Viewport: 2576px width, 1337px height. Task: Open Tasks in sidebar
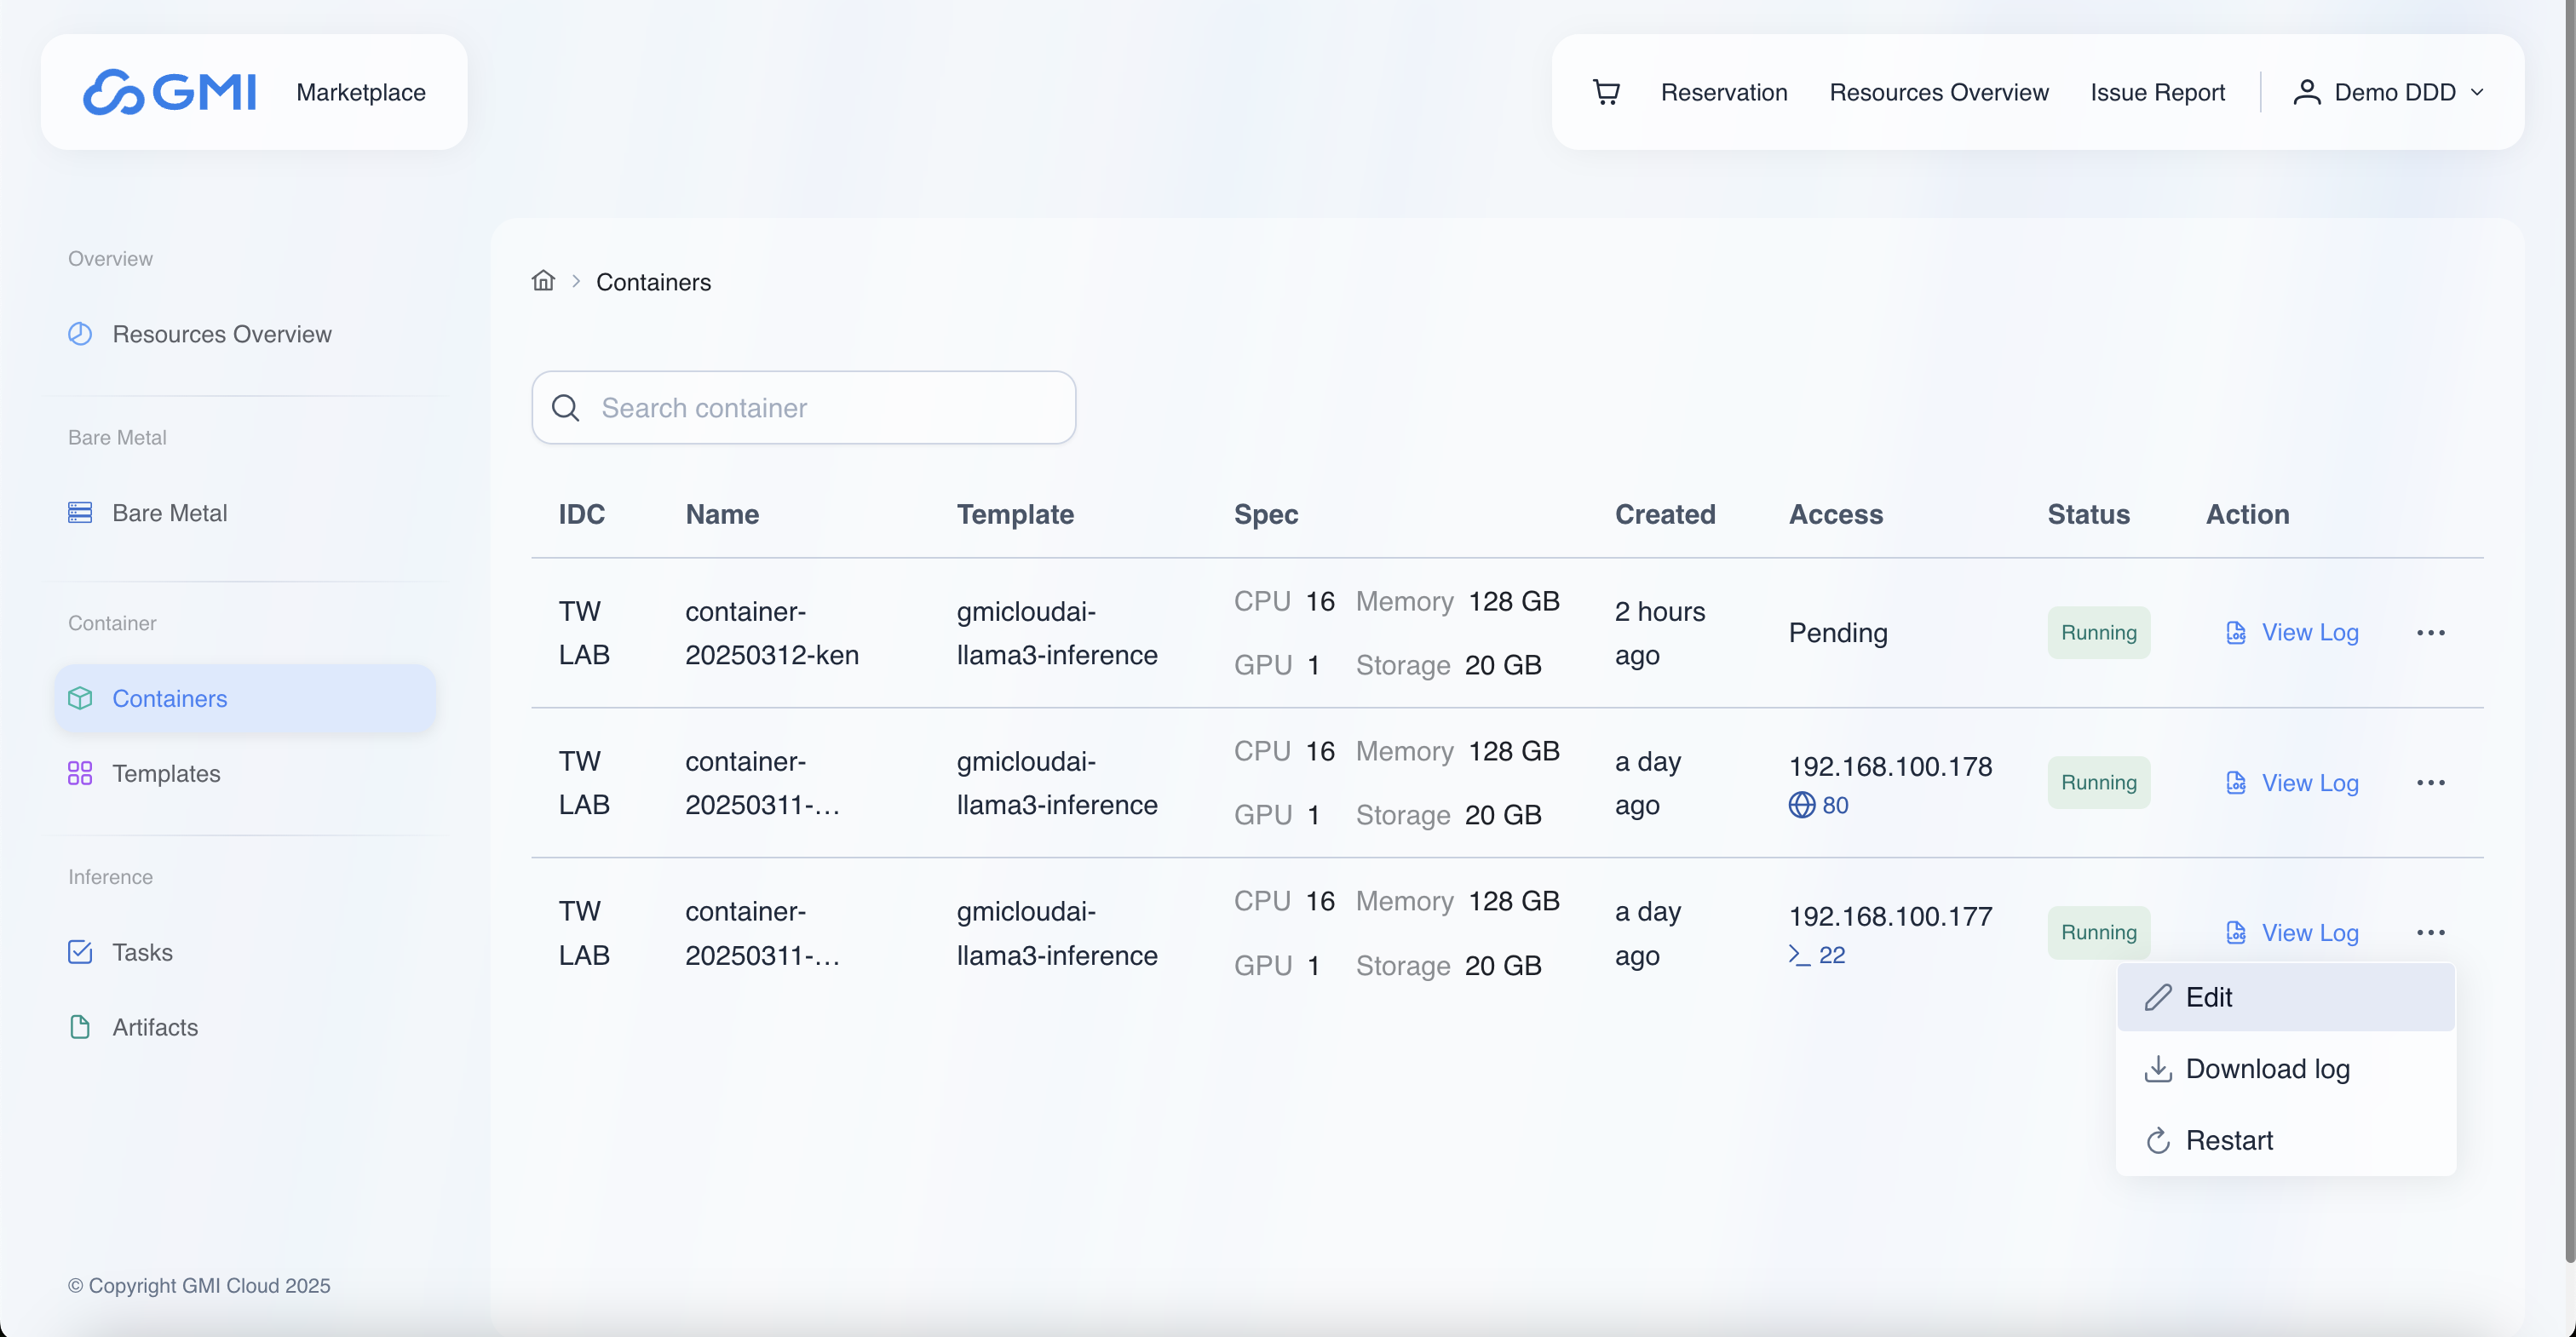tap(142, 951)
